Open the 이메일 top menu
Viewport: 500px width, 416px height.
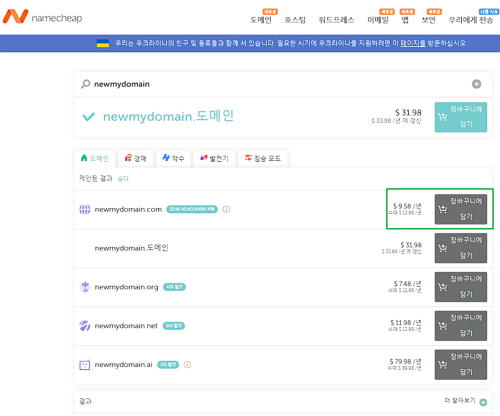point(378,20)
